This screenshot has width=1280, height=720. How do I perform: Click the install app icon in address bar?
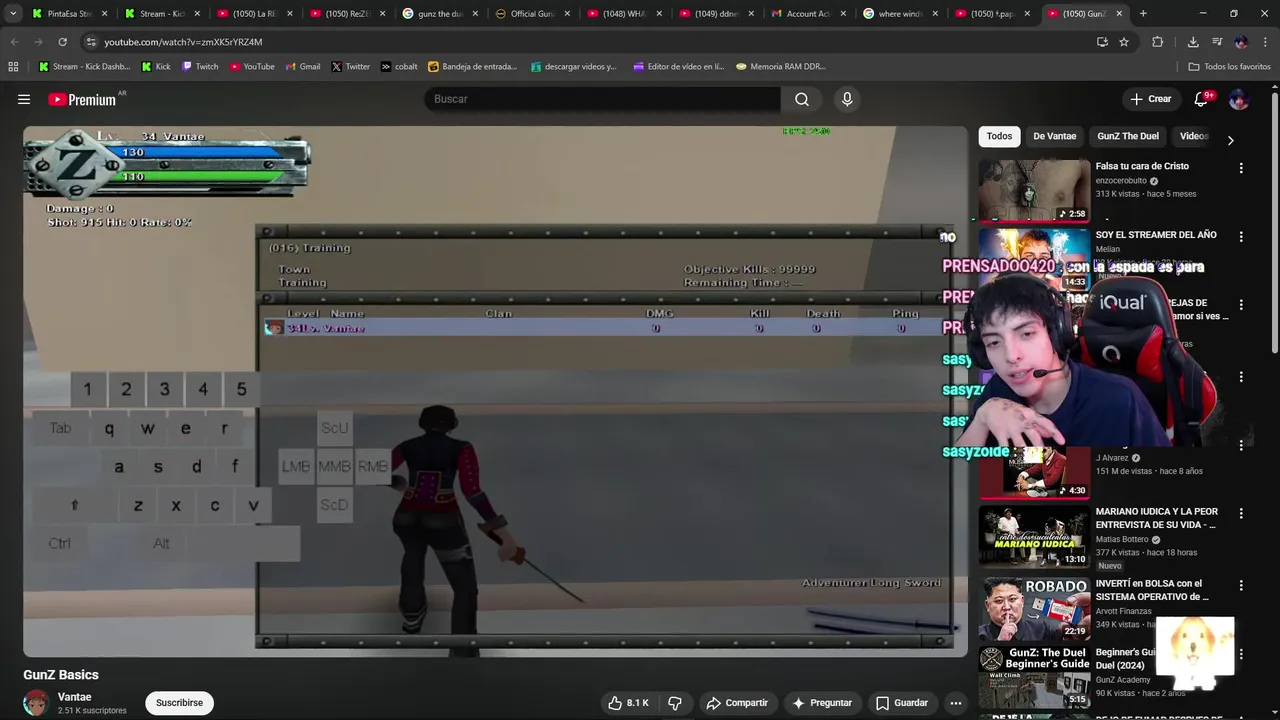[1102, 42]
